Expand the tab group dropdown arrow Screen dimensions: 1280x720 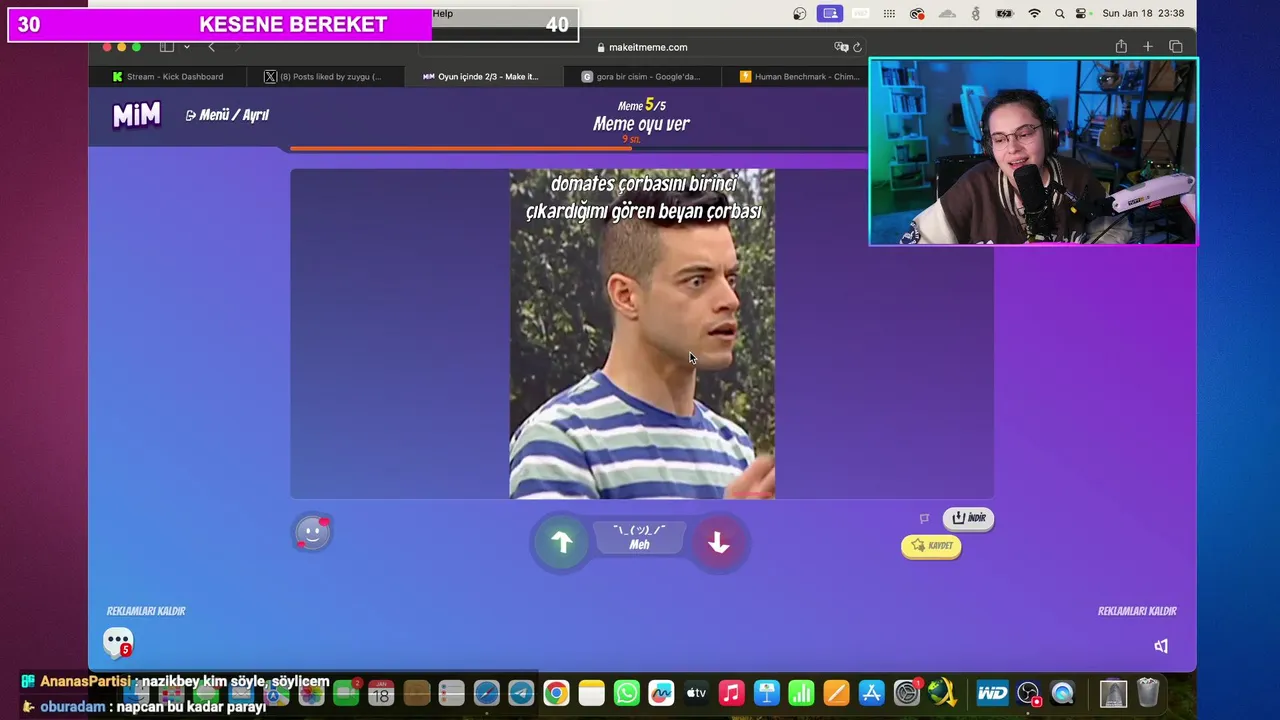point(186,47)
